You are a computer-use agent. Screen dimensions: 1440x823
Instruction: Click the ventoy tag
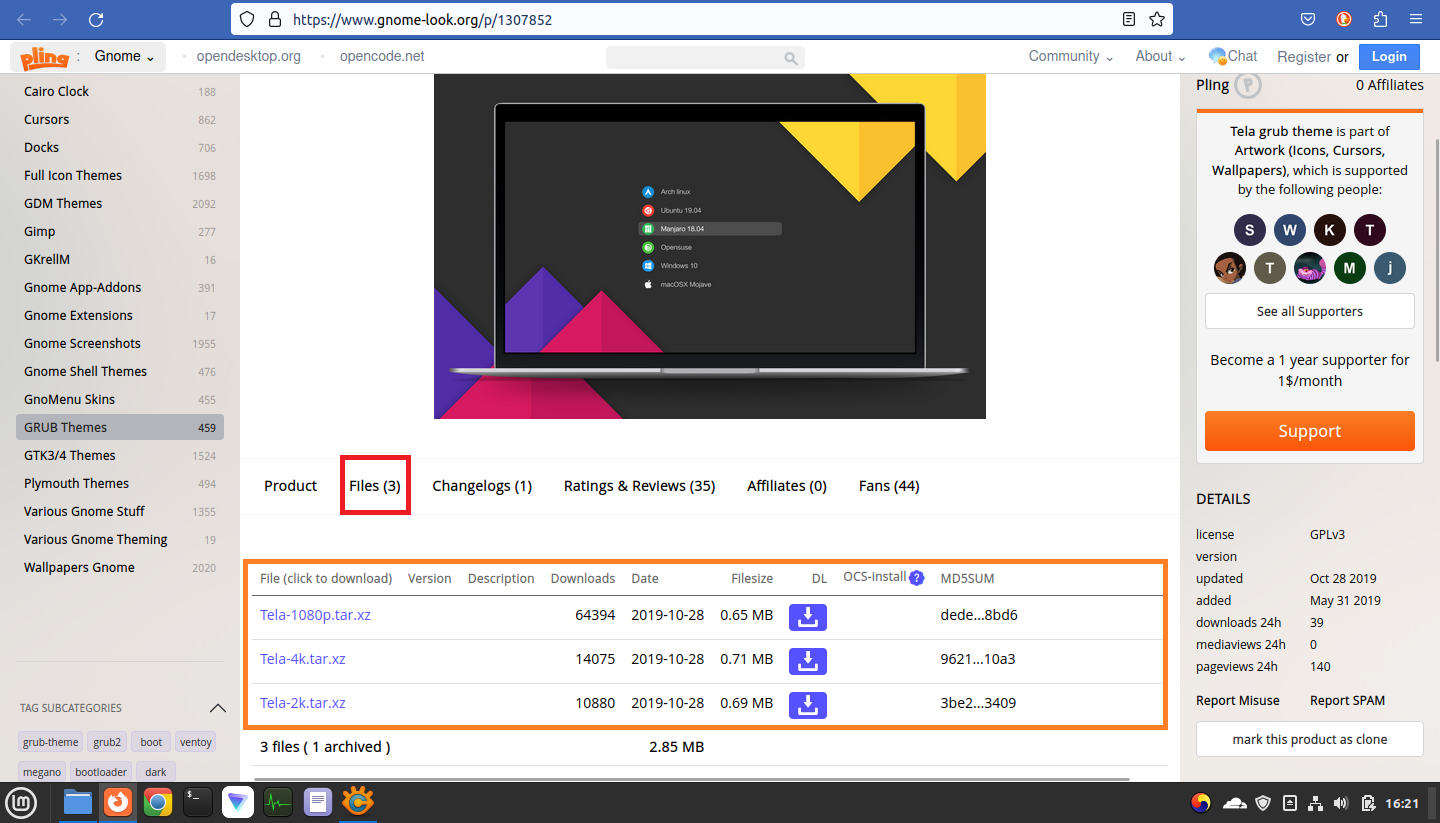coord(195,742)
